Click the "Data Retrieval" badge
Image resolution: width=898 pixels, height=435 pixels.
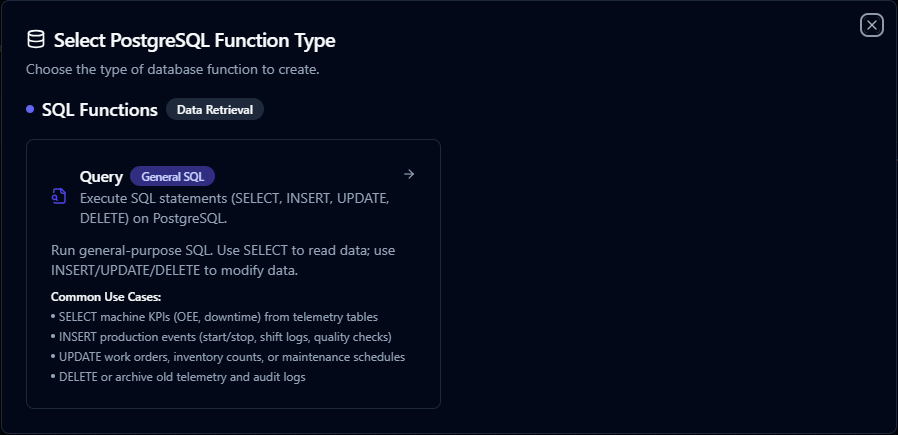click(214, 110)
